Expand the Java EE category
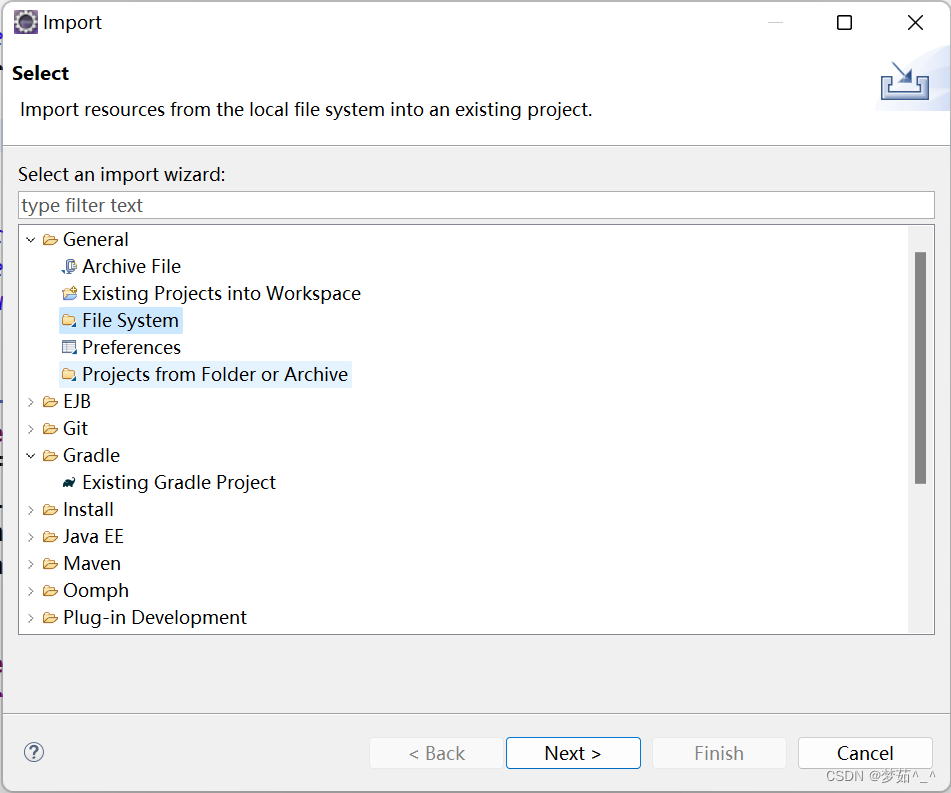 pyautogui.click(x=31, y=537)
